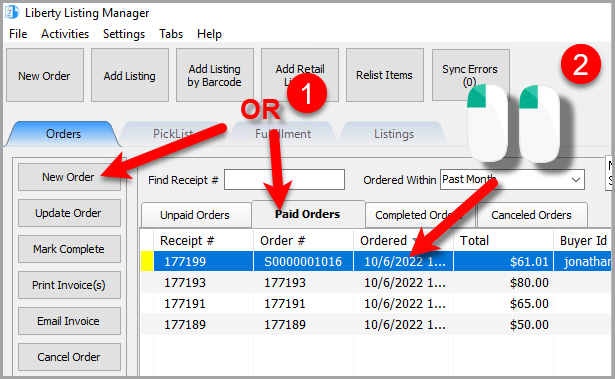This screenshot has width=615, height=379.
Task: Click the Add Listing toolbar button
Action: pyautogui.click(x=130, y=75)
